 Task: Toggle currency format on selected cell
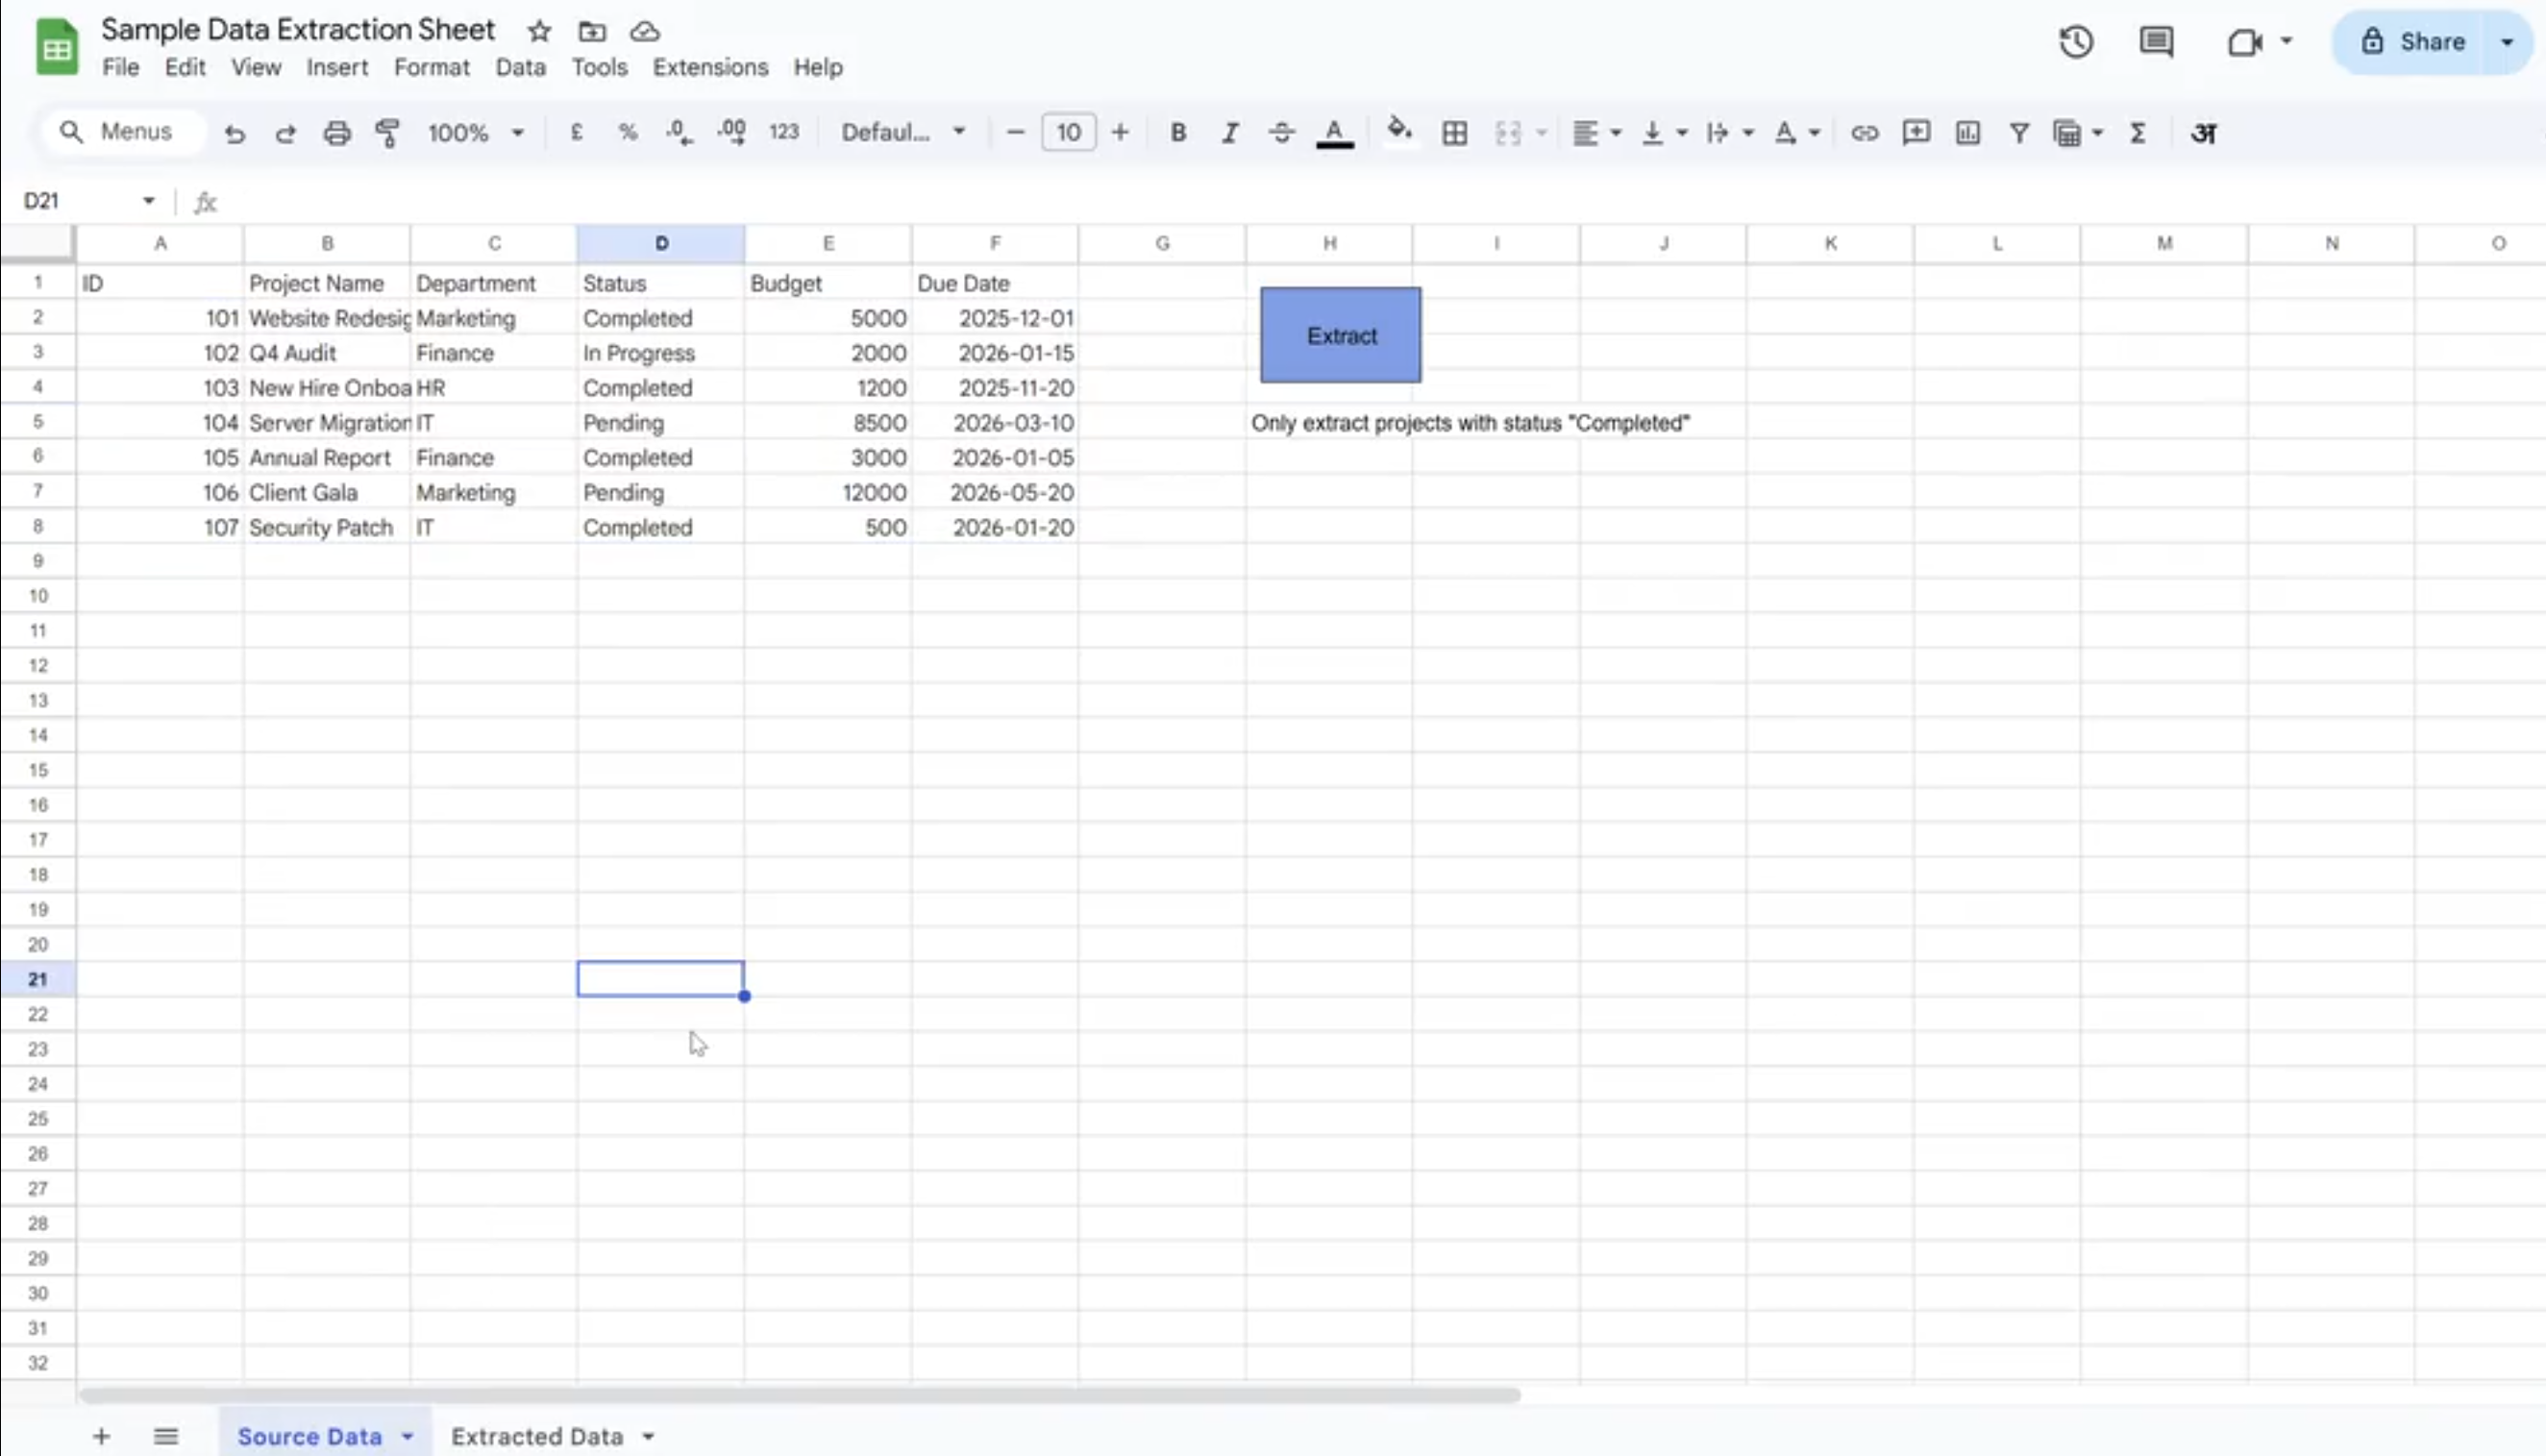576,132
